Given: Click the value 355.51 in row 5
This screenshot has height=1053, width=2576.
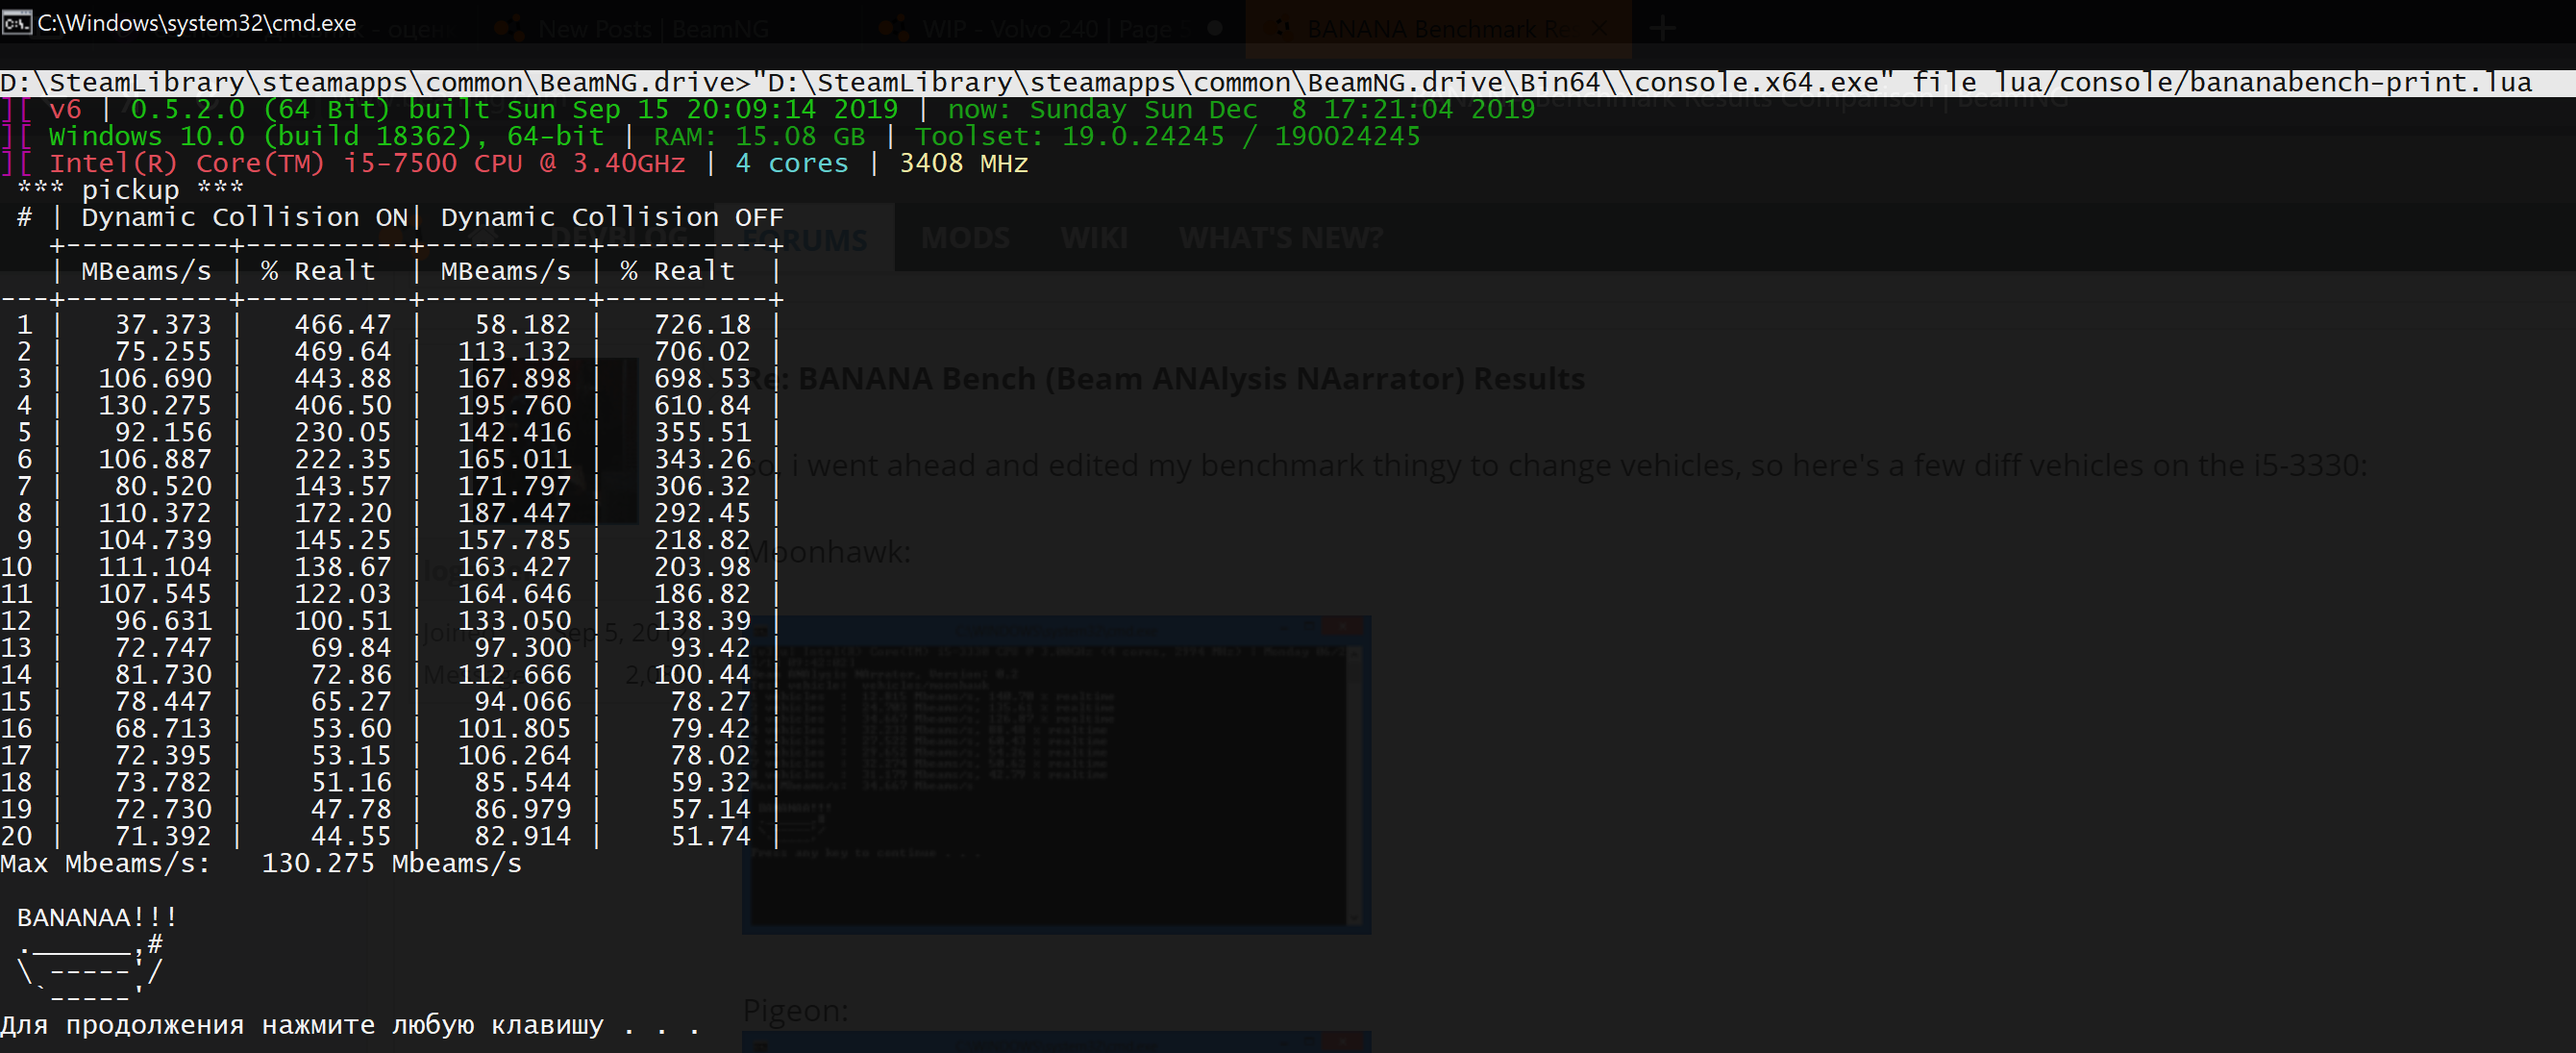Looking at the screenshot, I should tap(702, 432).
